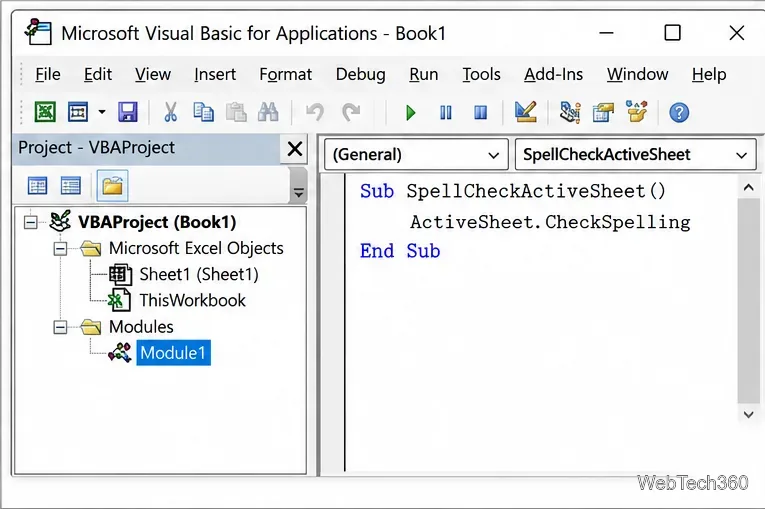Open the Insert menu

click(215, 74)
